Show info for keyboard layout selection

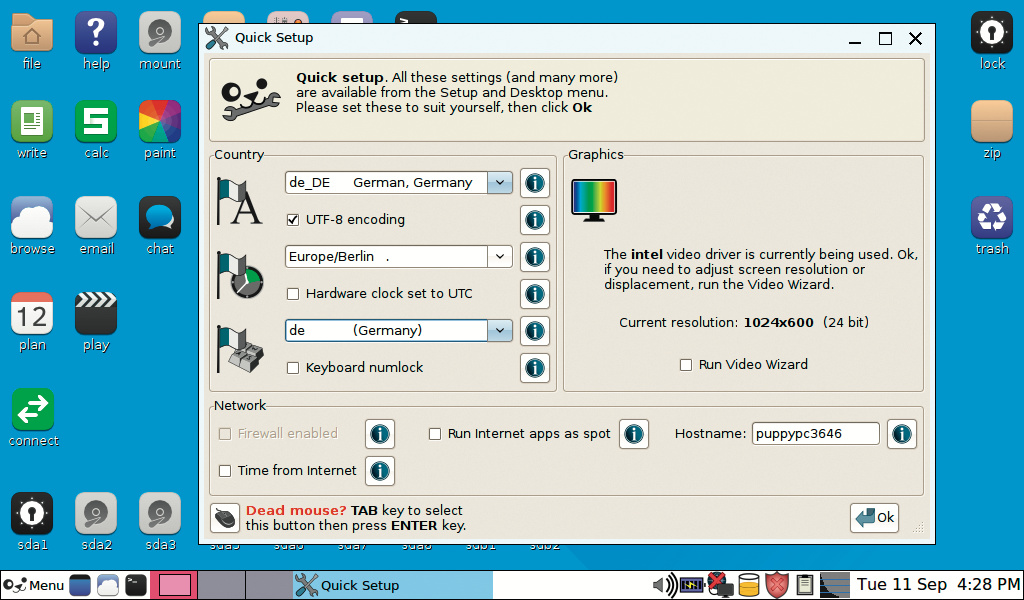tap(535, 330)
